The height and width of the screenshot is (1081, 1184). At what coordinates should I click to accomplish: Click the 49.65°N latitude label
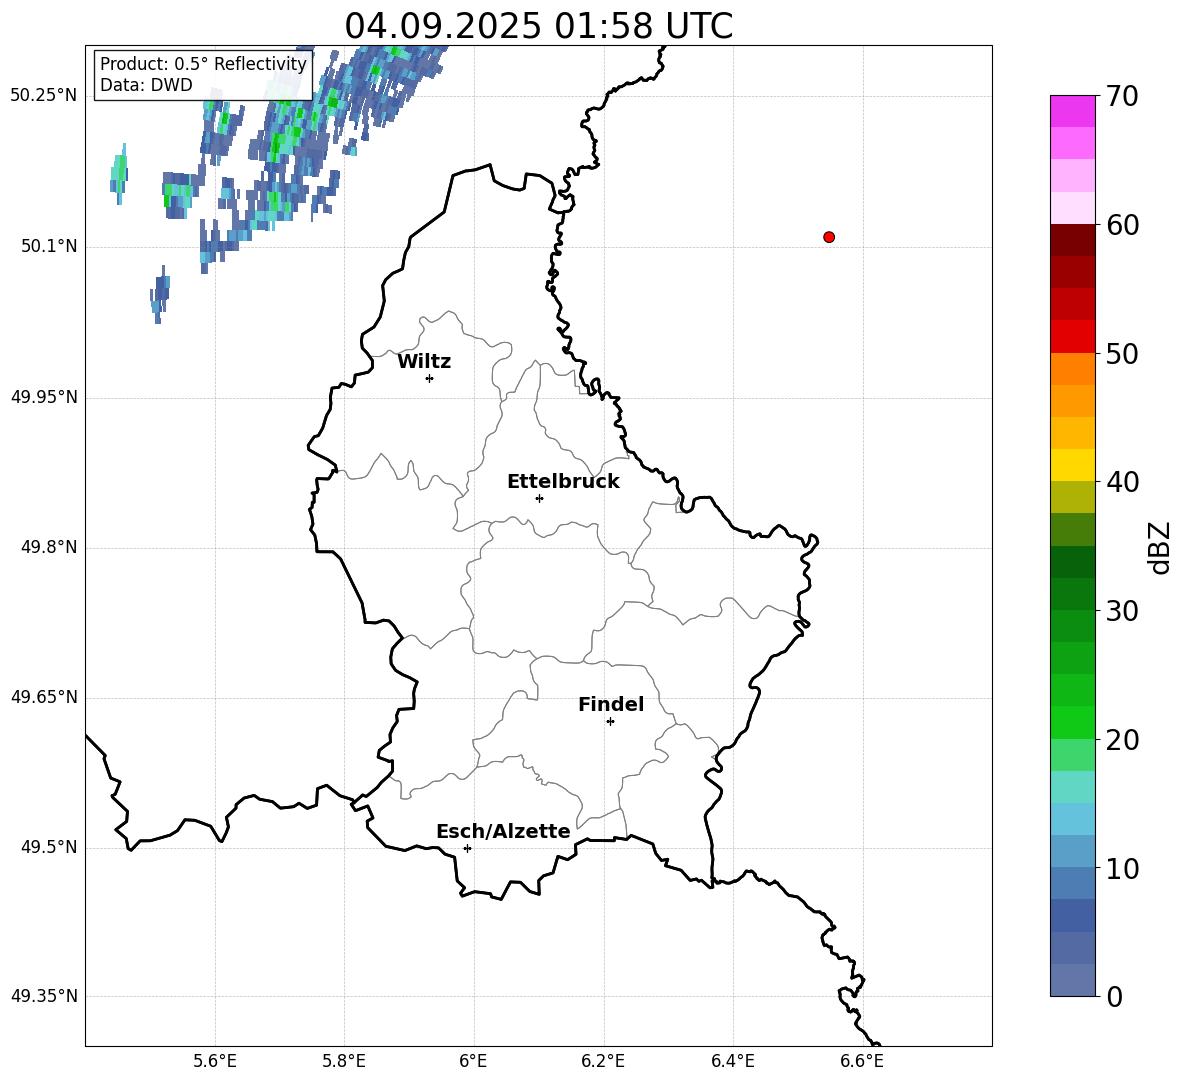44,697
